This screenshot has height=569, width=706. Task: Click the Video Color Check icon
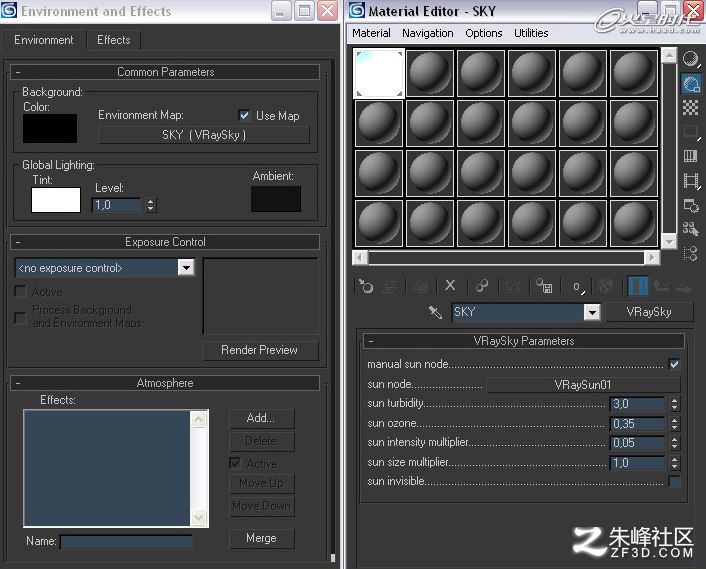click(691, 156)
